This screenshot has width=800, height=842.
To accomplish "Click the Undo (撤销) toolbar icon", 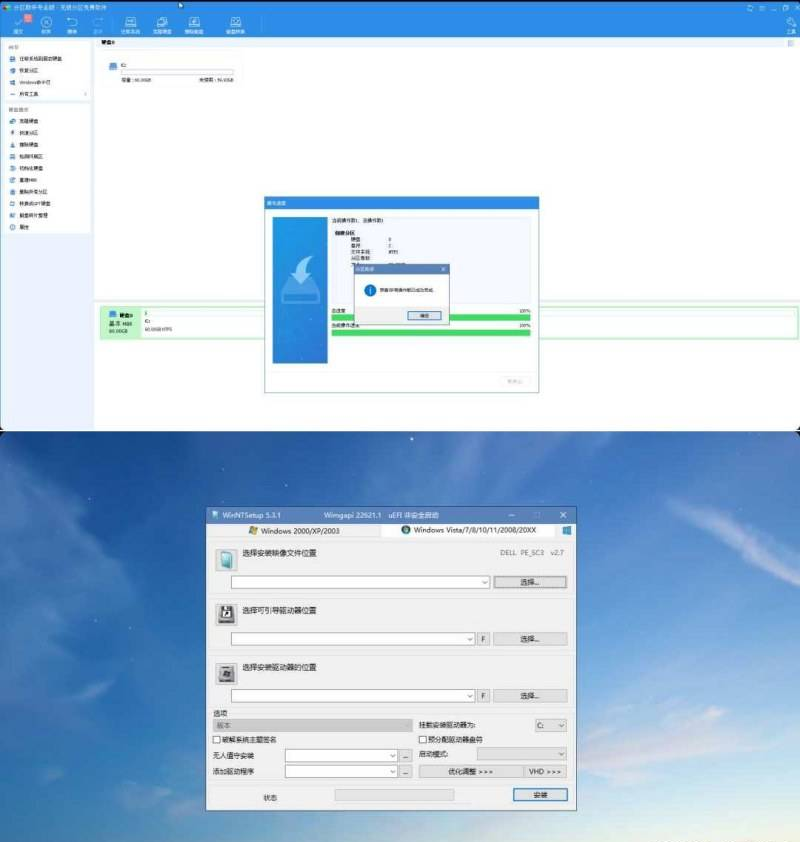I will pos(72,25).
